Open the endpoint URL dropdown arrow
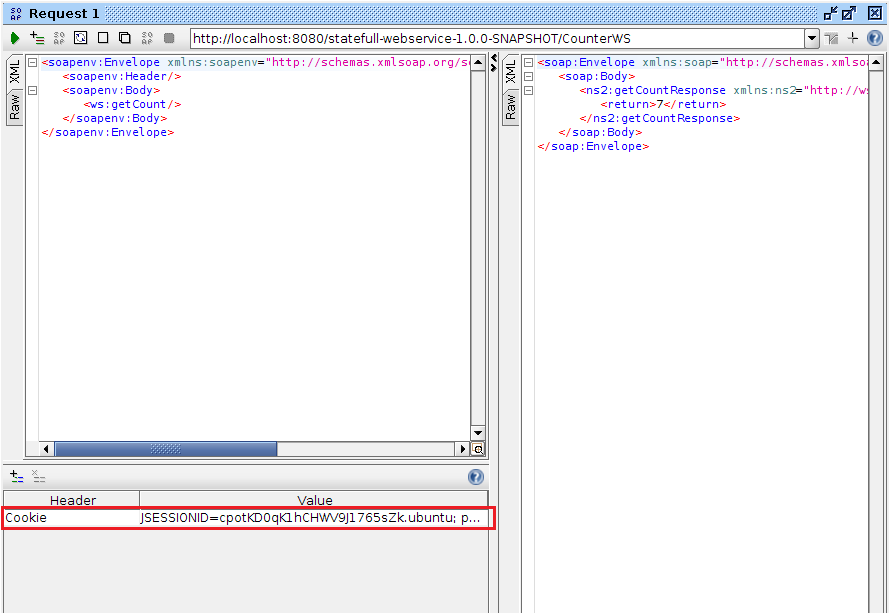The height and width of the screenshot is (613, 889). point(811,39)
